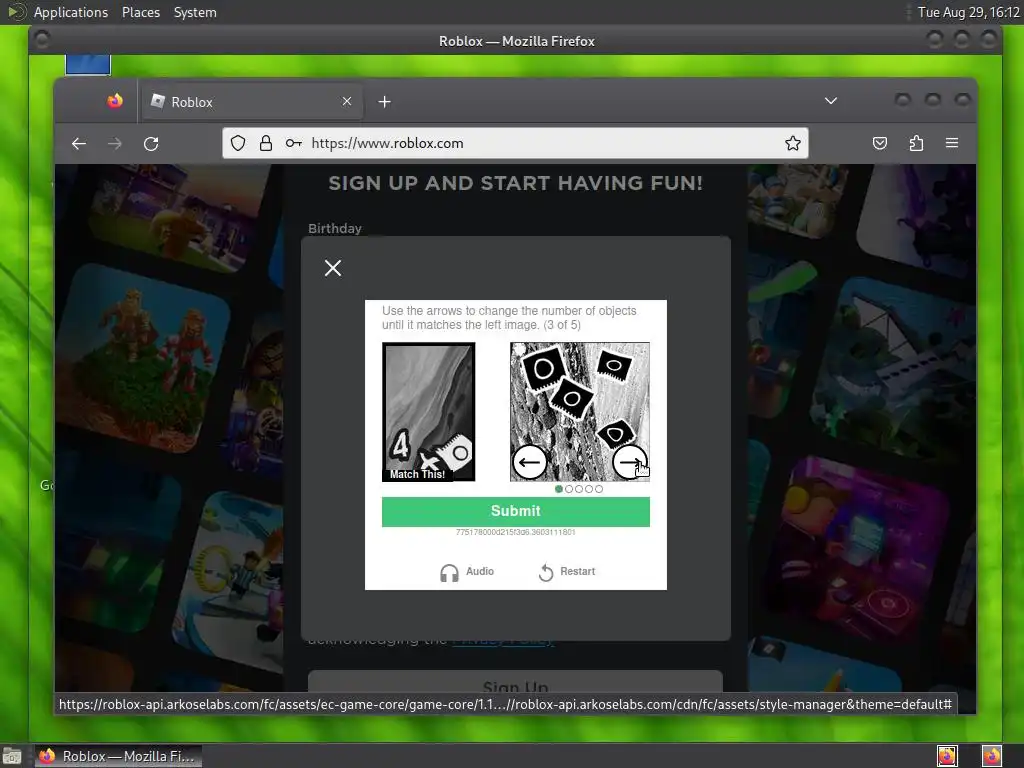Click the Firefox View icon in tab bar
The image size is (1024, 768).
click(115, 101)
